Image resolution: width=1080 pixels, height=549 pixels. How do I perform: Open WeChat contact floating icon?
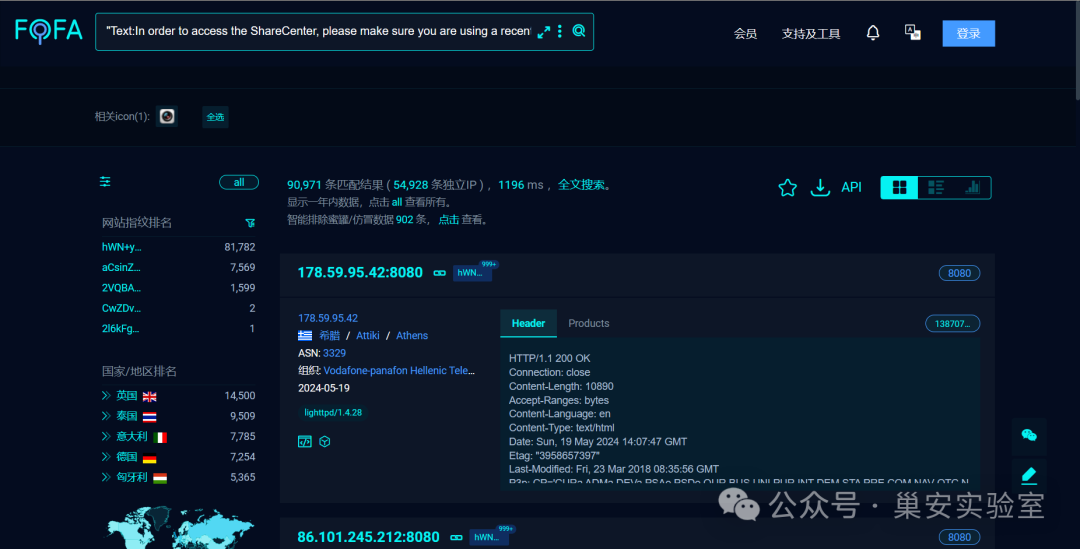point(1029,435)
